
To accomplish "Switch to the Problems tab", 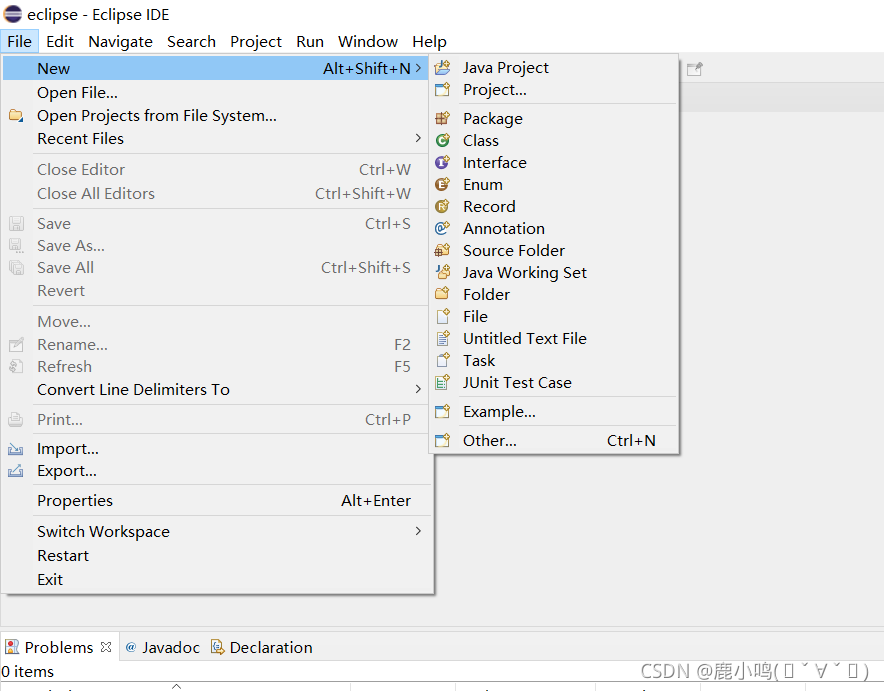I will (x=59, y=647).
